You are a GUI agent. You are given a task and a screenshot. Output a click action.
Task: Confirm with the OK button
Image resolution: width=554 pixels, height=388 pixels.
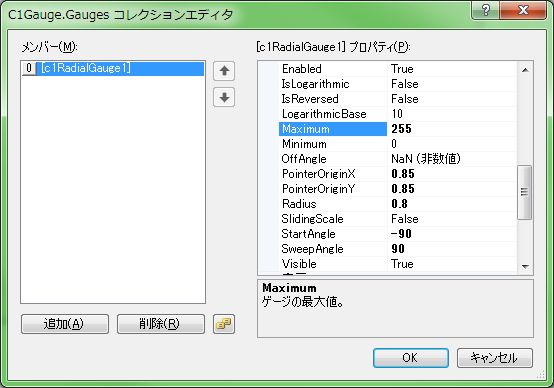coord(411,358)
